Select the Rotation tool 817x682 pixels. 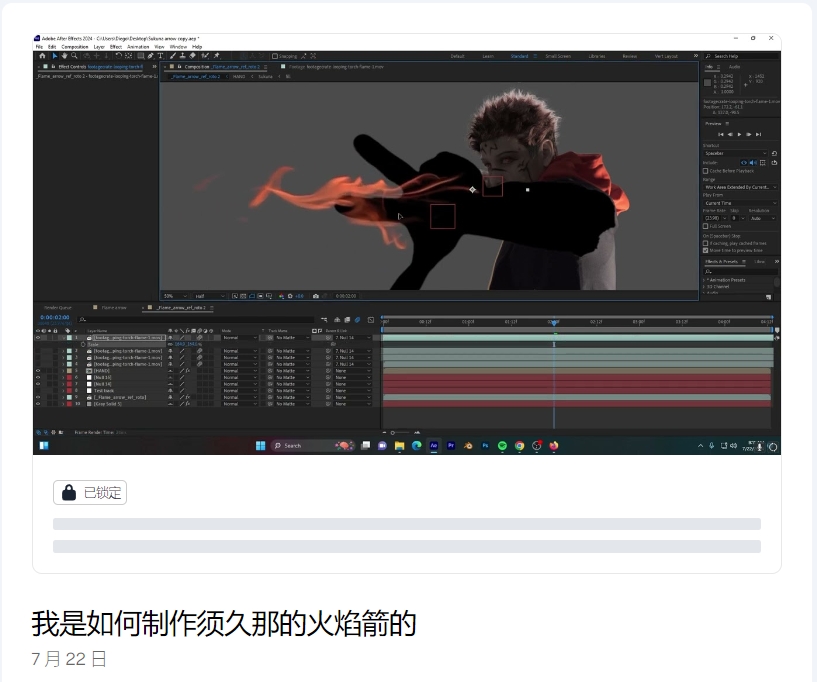119,56
